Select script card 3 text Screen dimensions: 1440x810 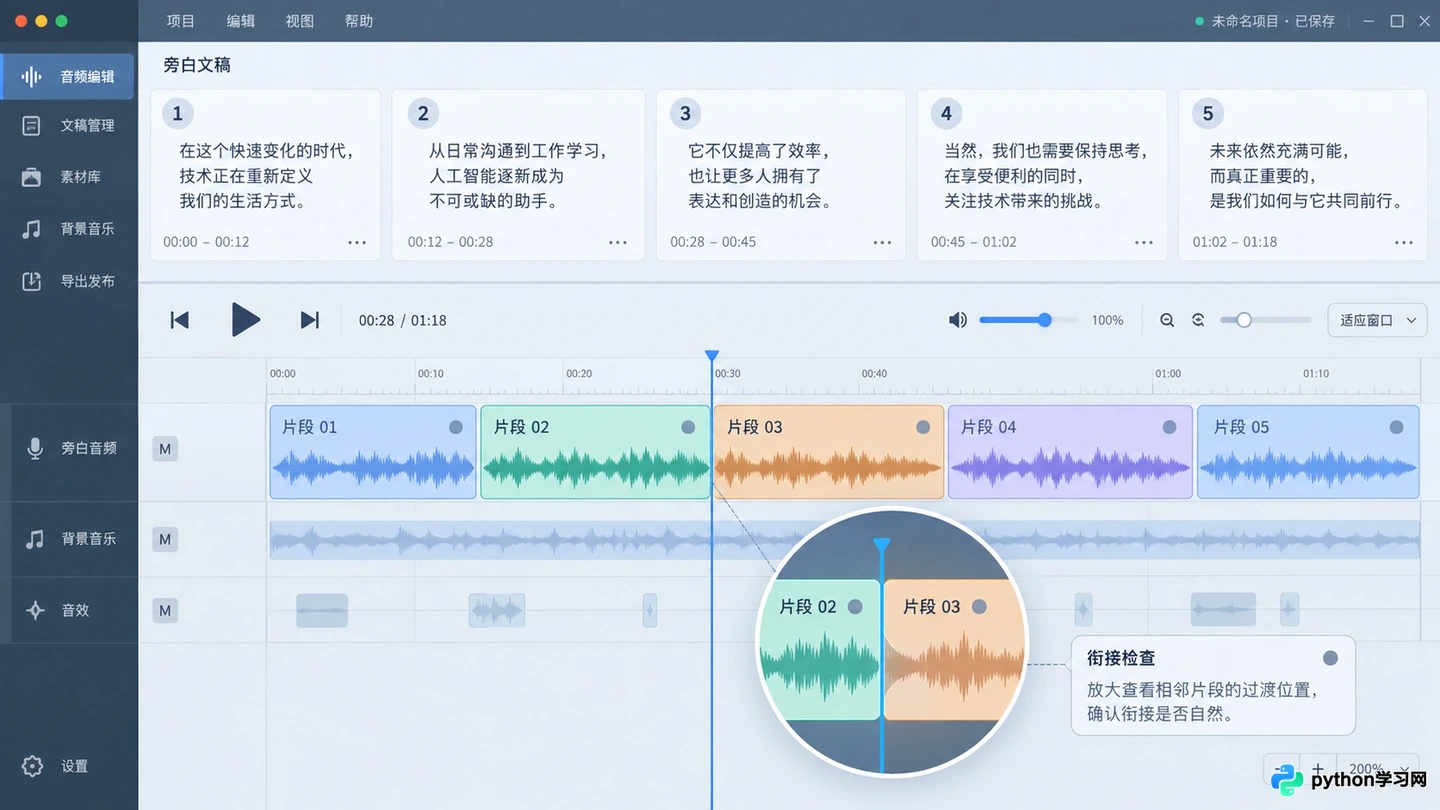tap(761, 176)
